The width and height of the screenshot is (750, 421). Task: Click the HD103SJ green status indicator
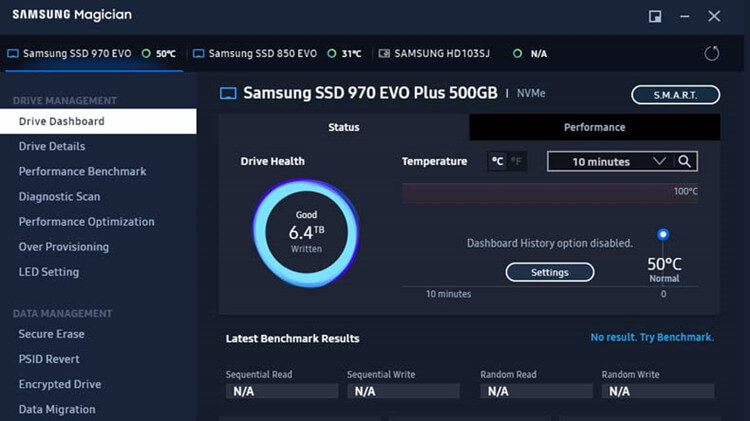point(517,53)
